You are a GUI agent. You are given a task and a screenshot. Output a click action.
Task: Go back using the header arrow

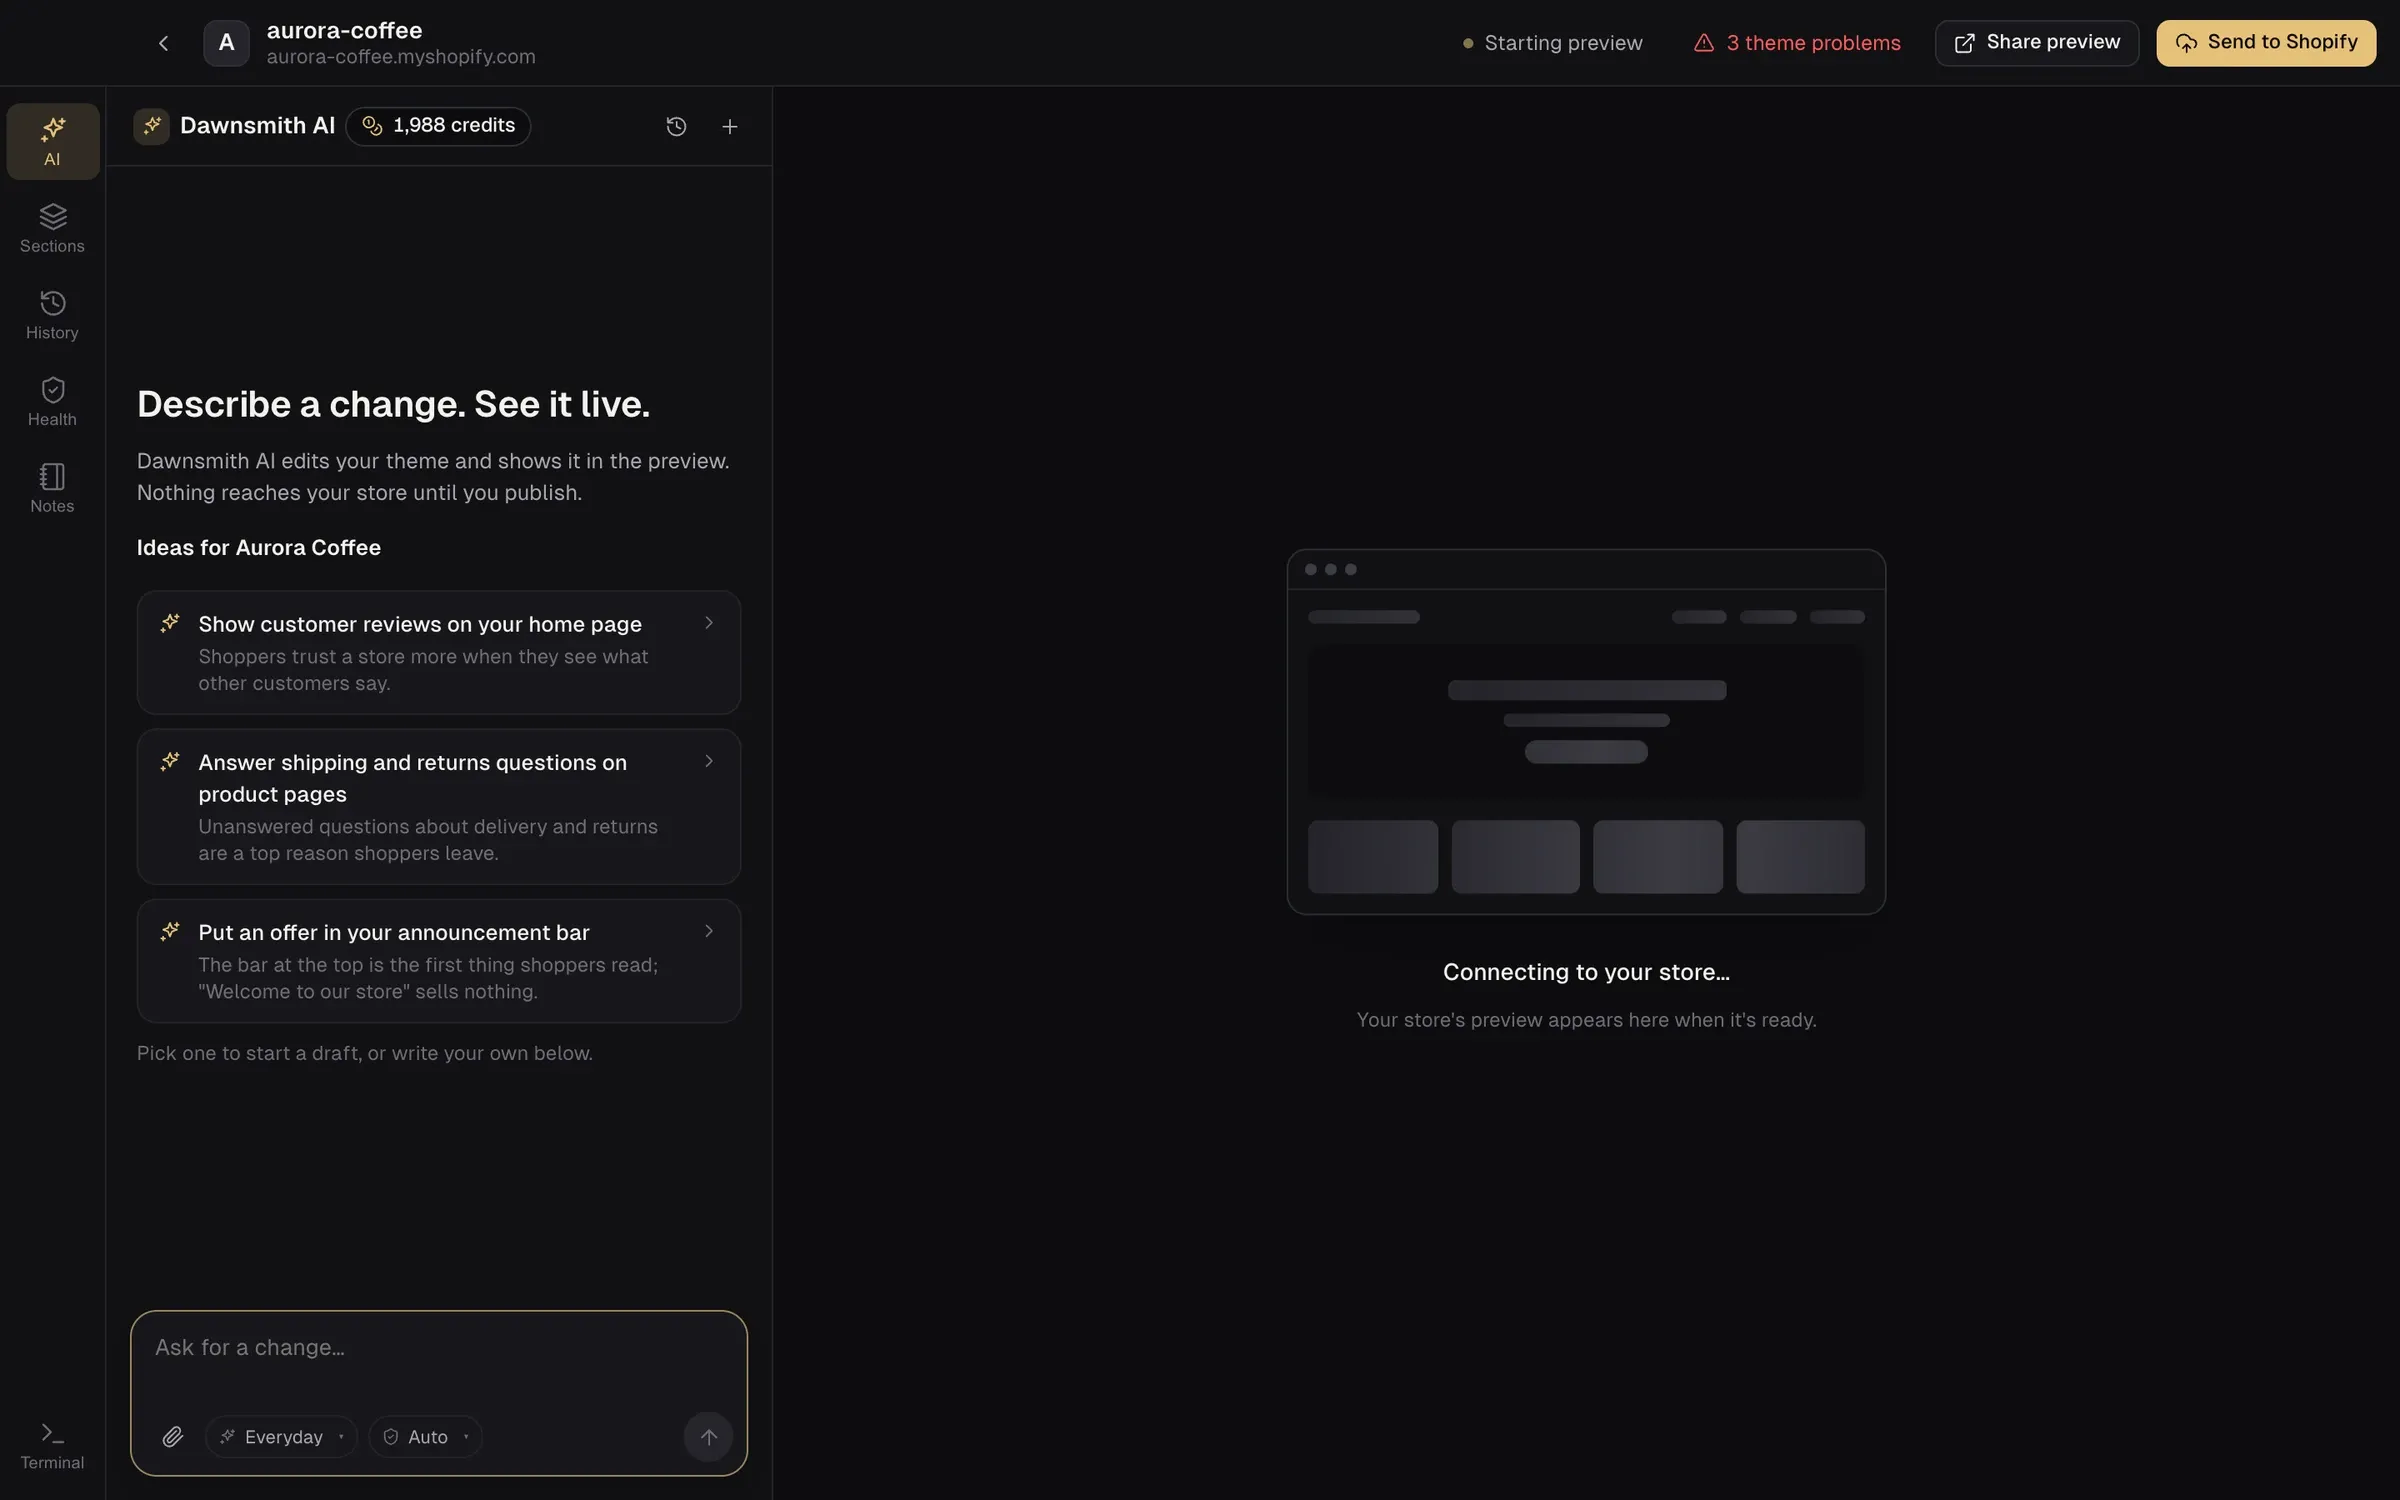tap(163, 43)
